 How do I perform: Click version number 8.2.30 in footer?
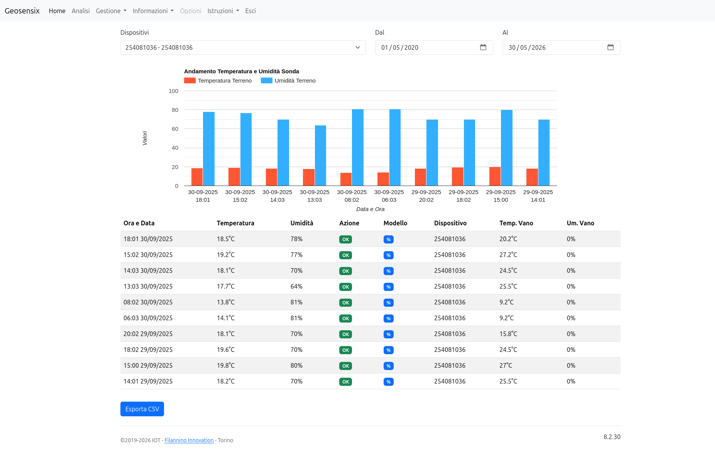612,437
